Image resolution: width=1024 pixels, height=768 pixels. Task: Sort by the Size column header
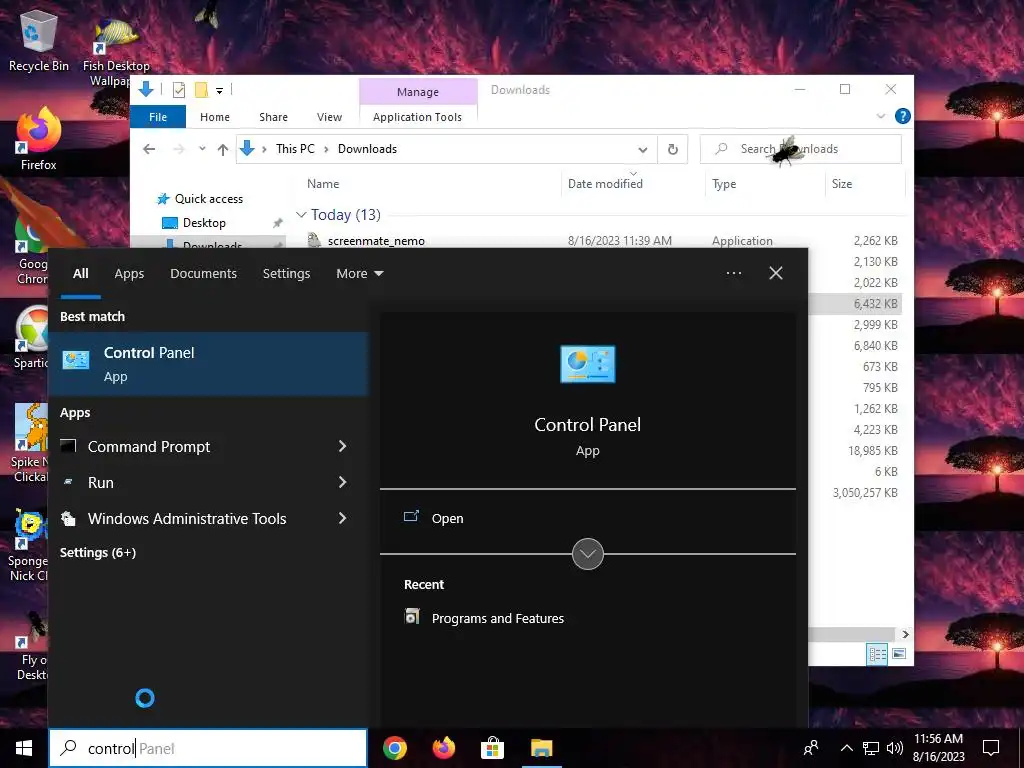842,184
